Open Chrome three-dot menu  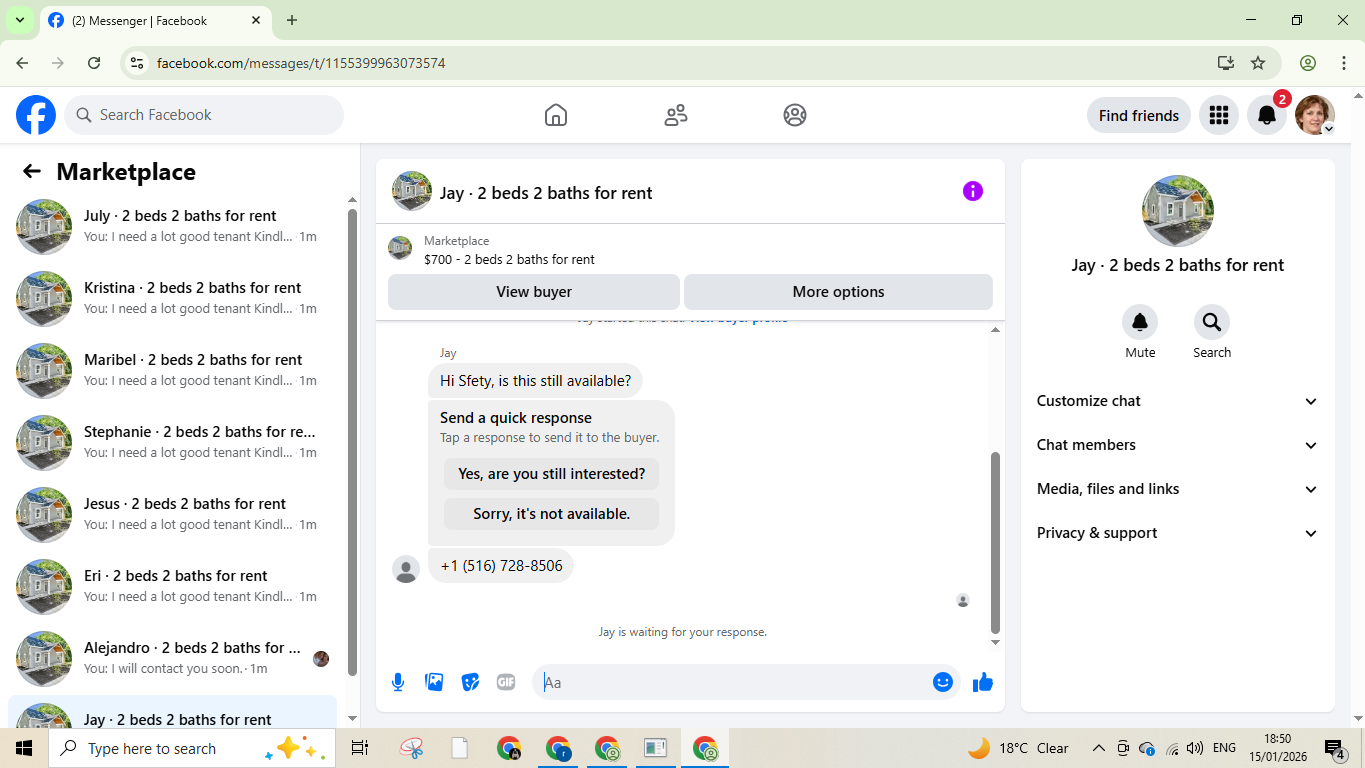1344,63
